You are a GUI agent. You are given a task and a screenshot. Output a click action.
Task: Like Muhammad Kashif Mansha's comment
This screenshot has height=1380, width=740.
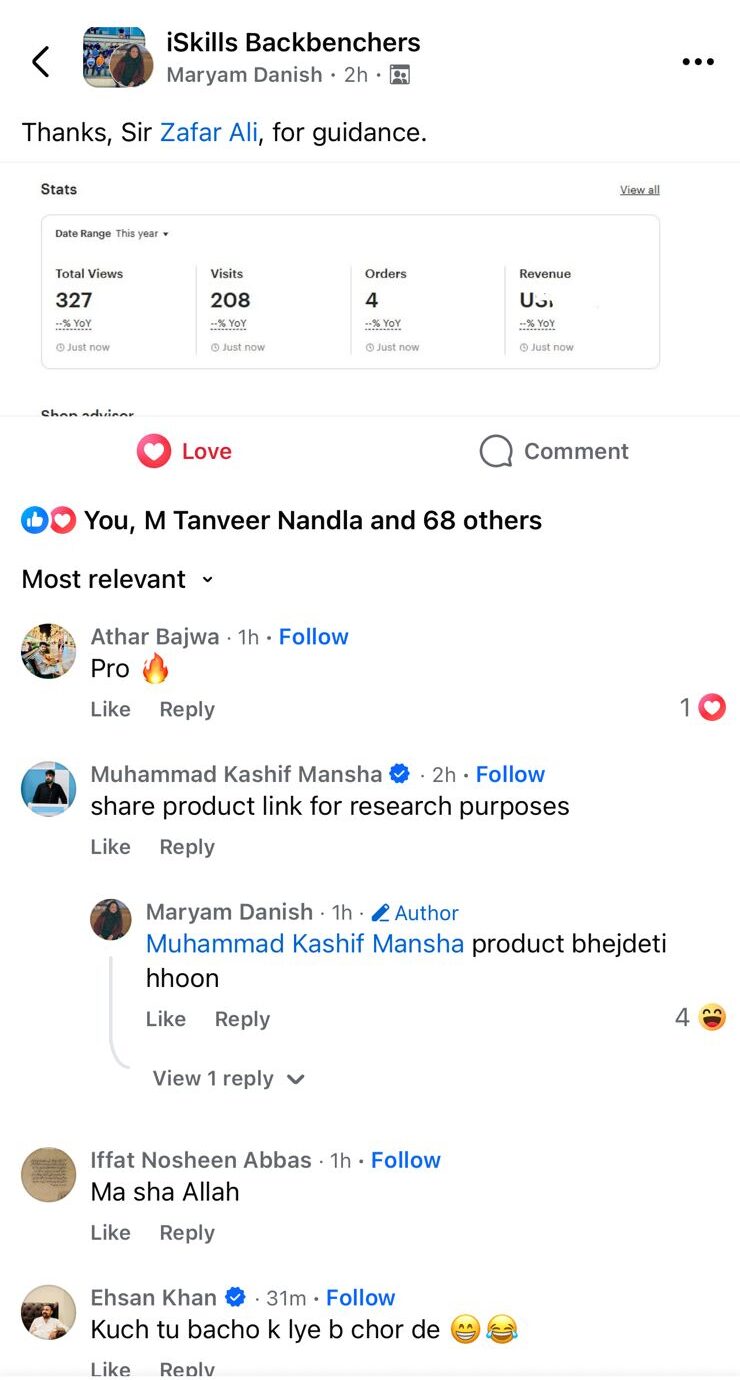point(110,847)
